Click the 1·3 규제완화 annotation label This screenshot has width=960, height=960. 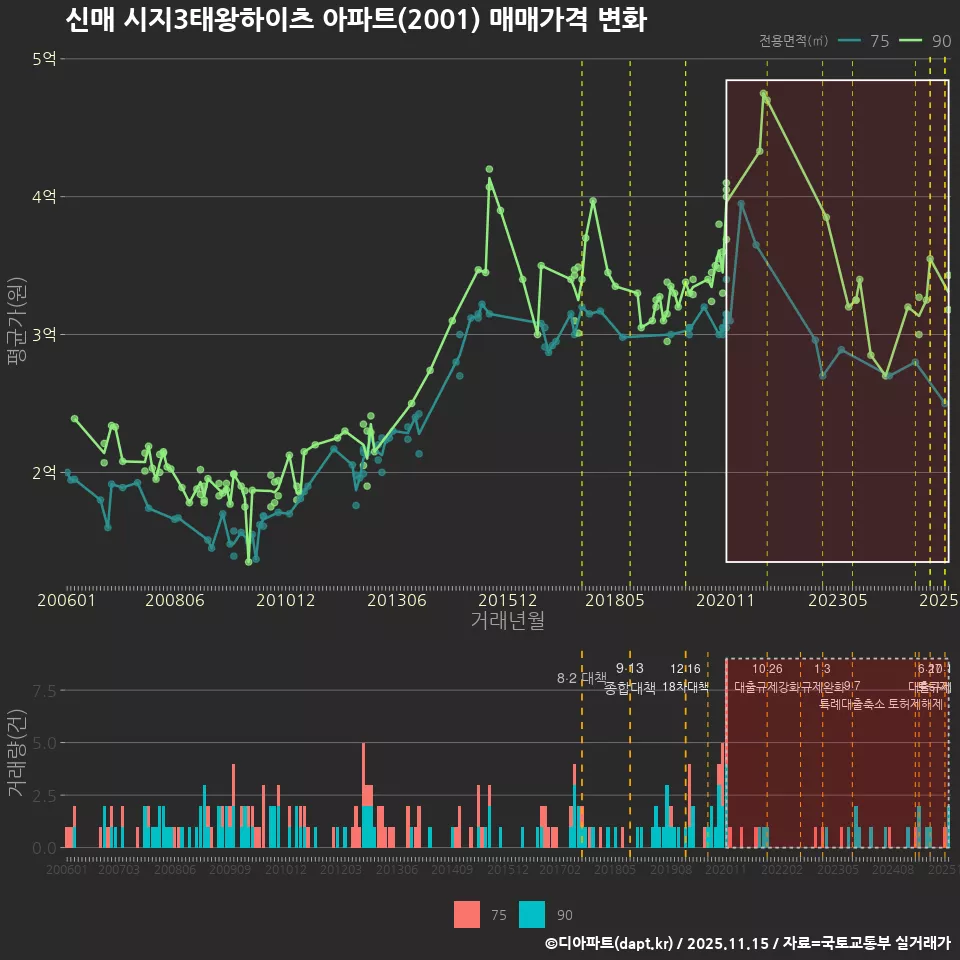tap(822, 678)
